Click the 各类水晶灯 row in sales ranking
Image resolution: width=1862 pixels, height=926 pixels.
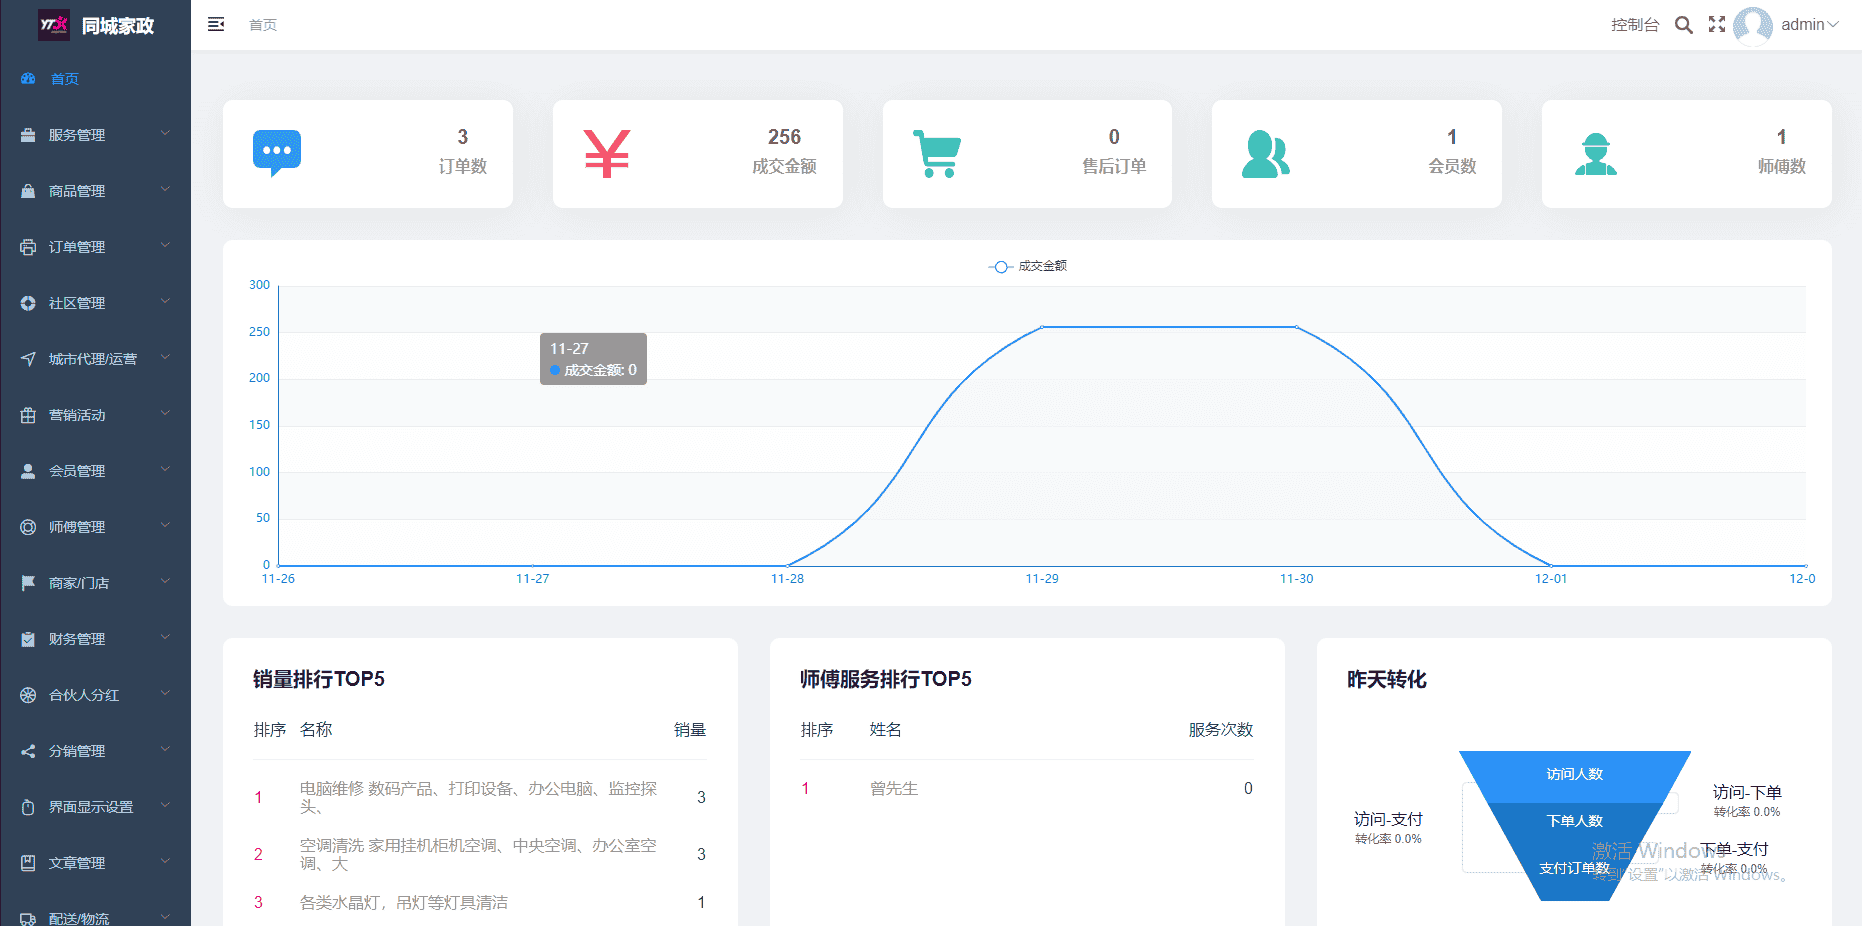(x=480, y=903)
